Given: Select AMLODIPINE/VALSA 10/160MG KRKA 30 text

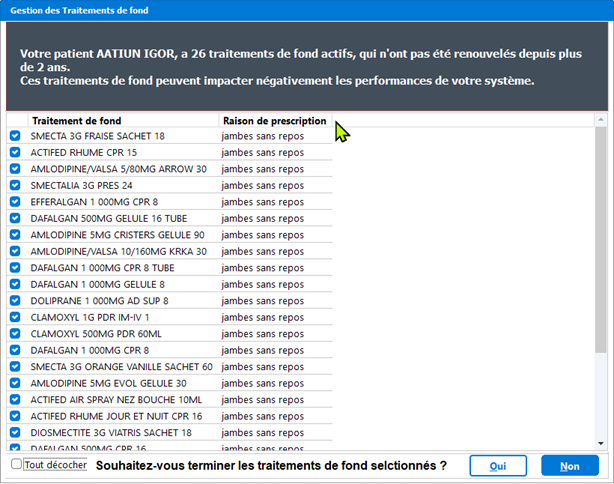Looking at the screenshot, I should pyautogui.click(x=118, y=251).
